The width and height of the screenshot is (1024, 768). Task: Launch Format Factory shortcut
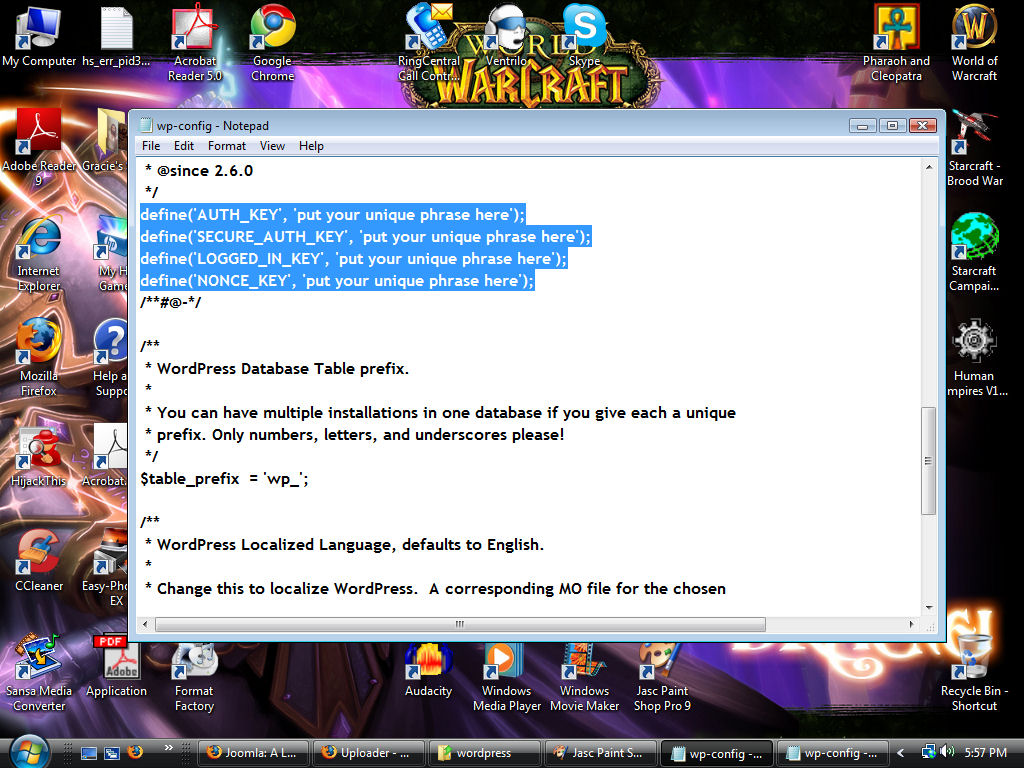click(x=194, y=677)
